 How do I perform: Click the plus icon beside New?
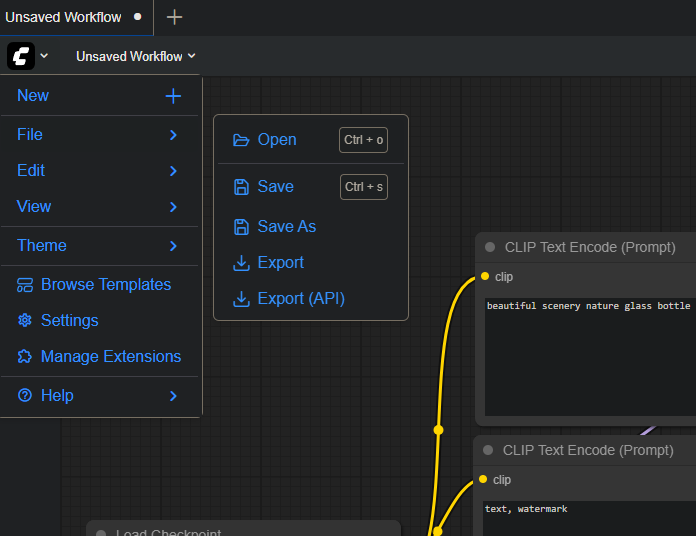coord(173,96)
